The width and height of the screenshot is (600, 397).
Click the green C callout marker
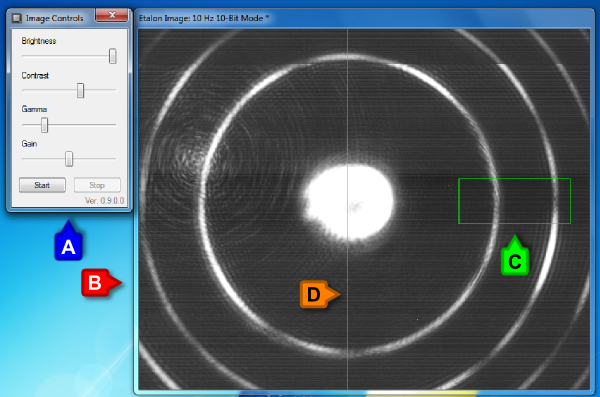point(515,256)
